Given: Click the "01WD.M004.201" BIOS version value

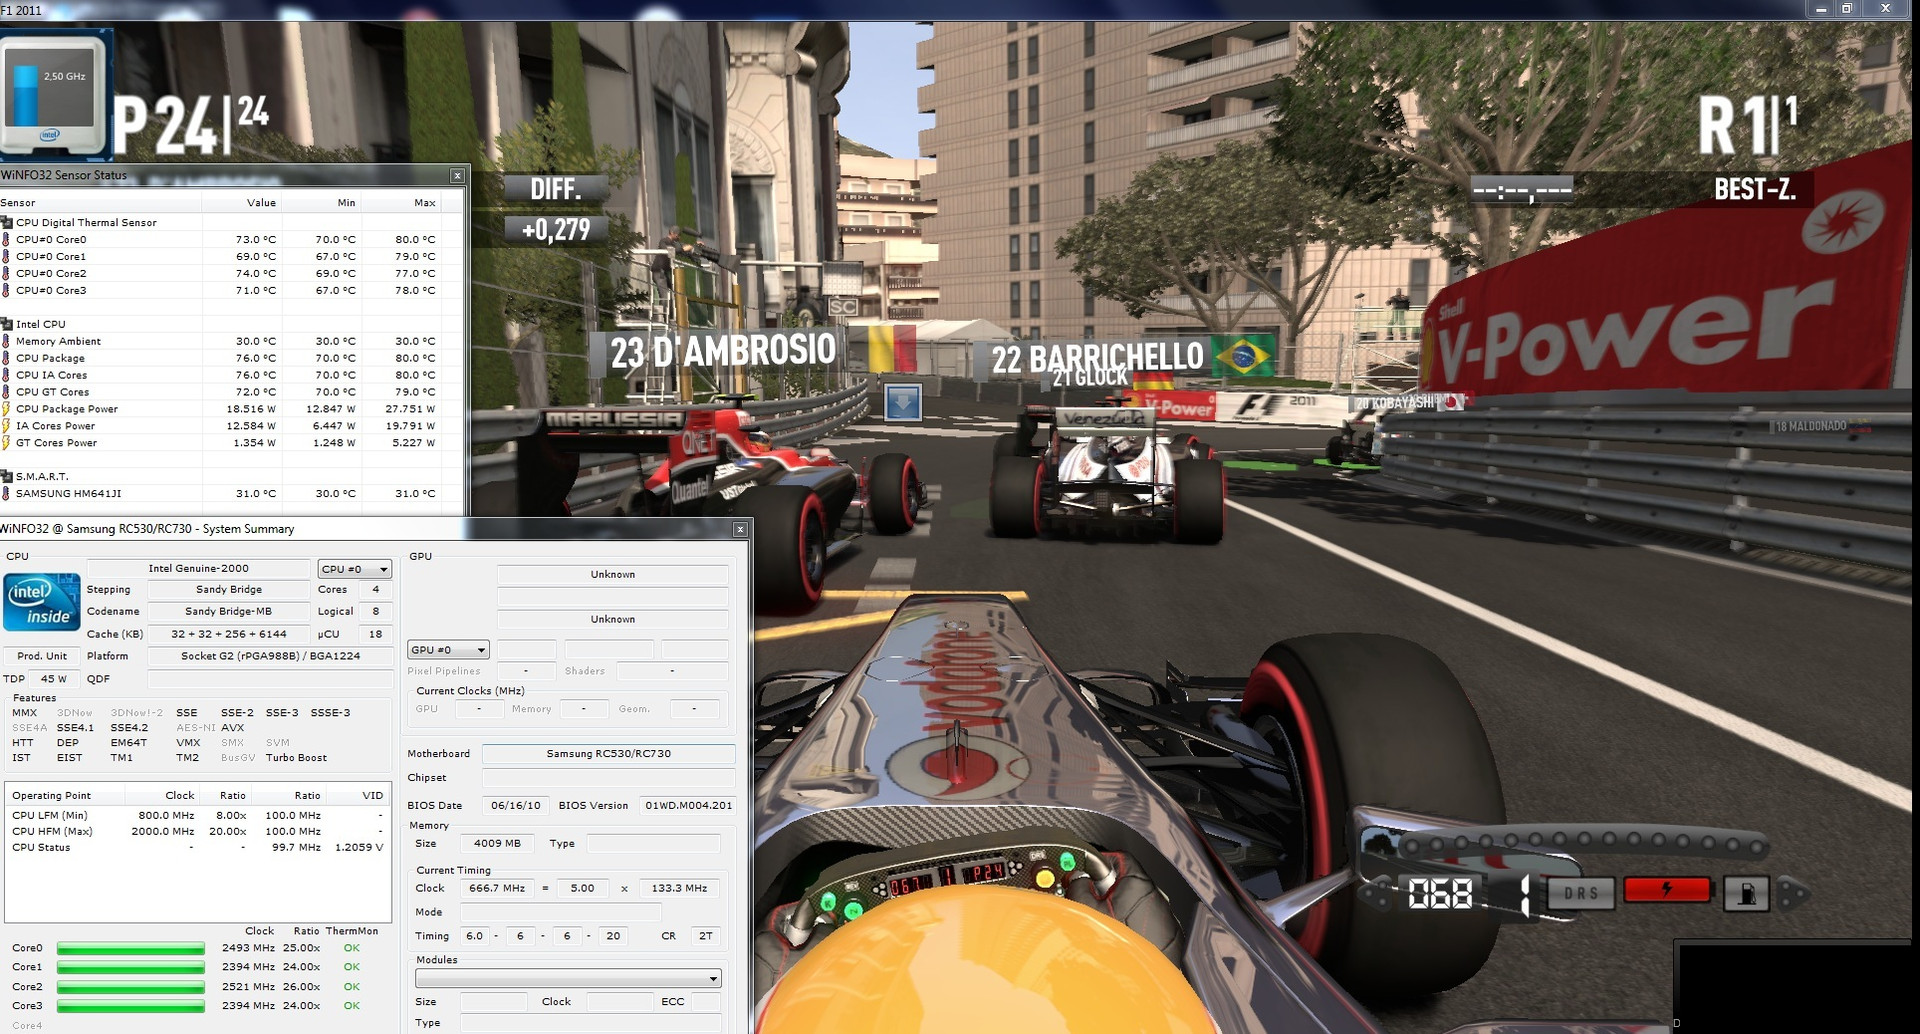Looking at the screenshot, I should pyautogui.click(x=688, y=805).
